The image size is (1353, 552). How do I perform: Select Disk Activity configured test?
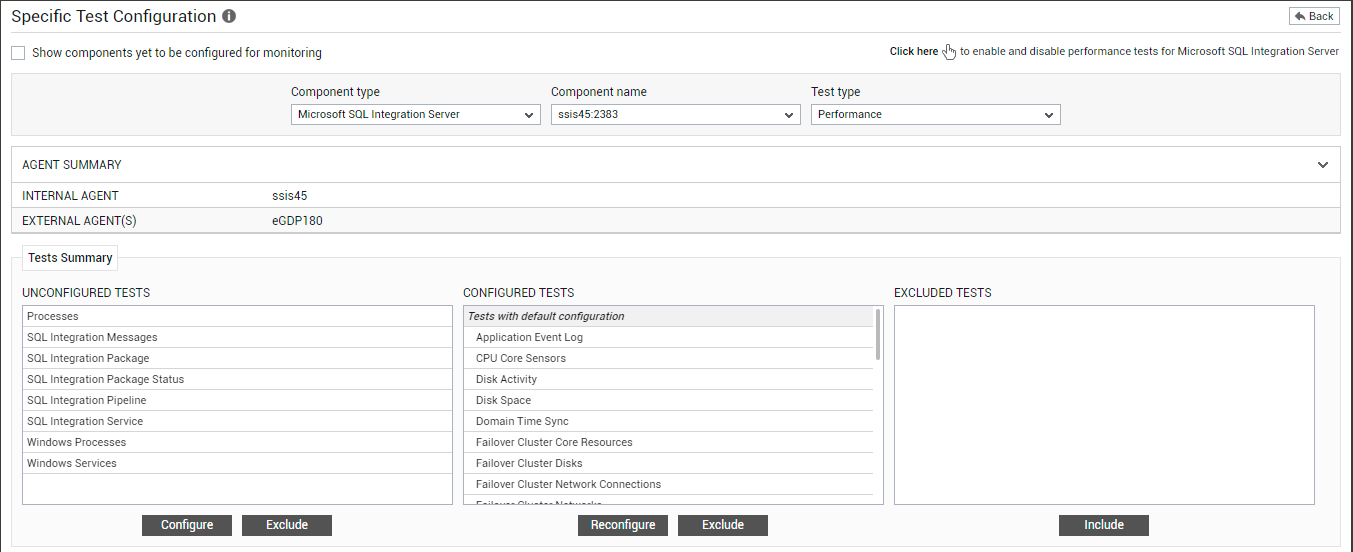click(x=669, y=379)
